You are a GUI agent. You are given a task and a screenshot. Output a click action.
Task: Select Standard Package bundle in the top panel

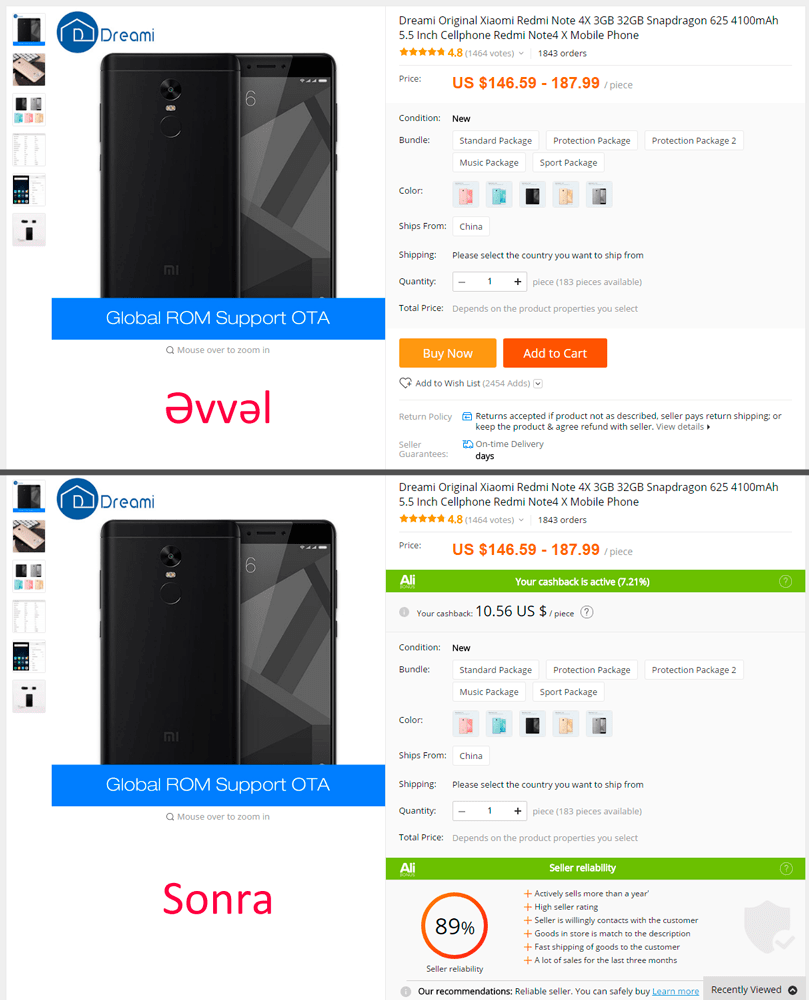[x=495, y=140]
